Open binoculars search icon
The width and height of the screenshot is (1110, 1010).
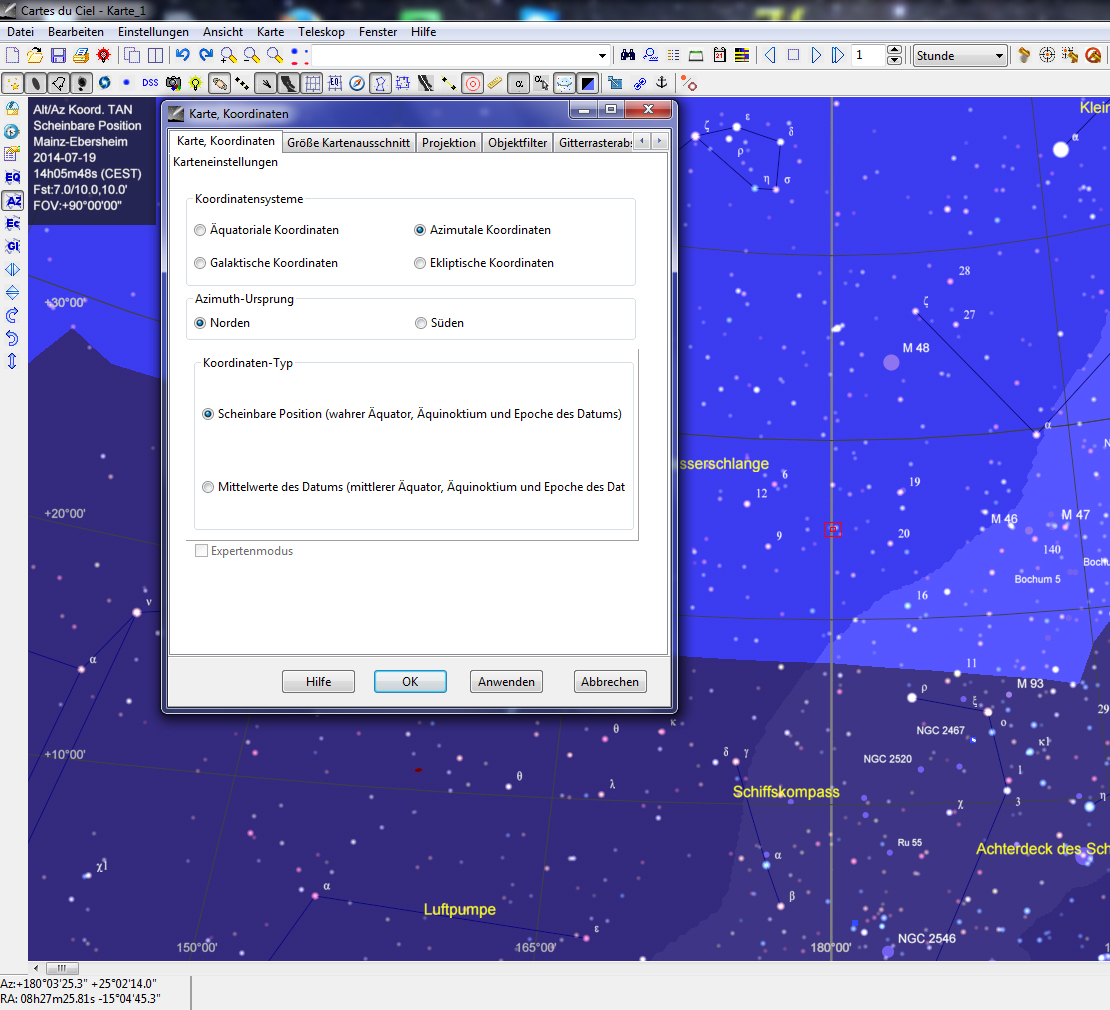pyautogui.click(x=627, y=55)
